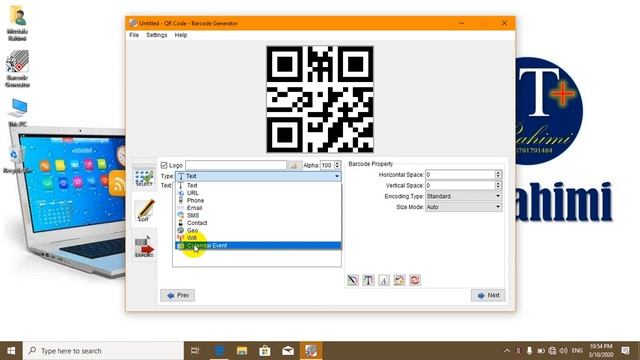Image resolution: width=640 pixels, height=360 pixels.
Task: Click the Next button
Action: click(x=488, y=295)
